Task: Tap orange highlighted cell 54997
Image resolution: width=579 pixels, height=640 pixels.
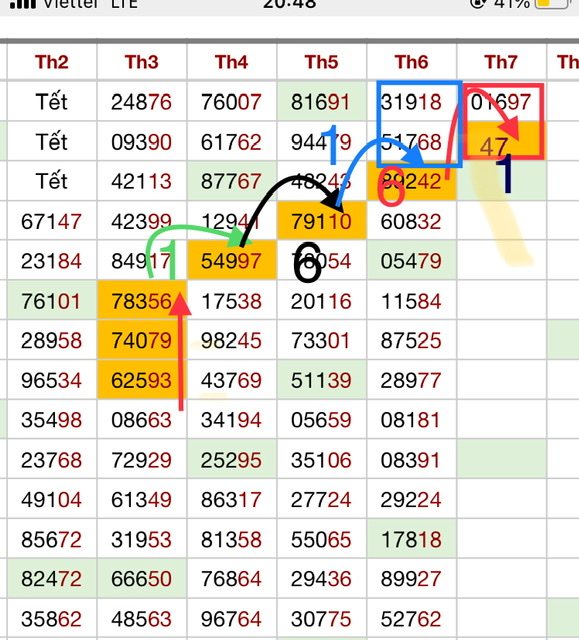Action: pyautogui.click(x=231, y=260)
